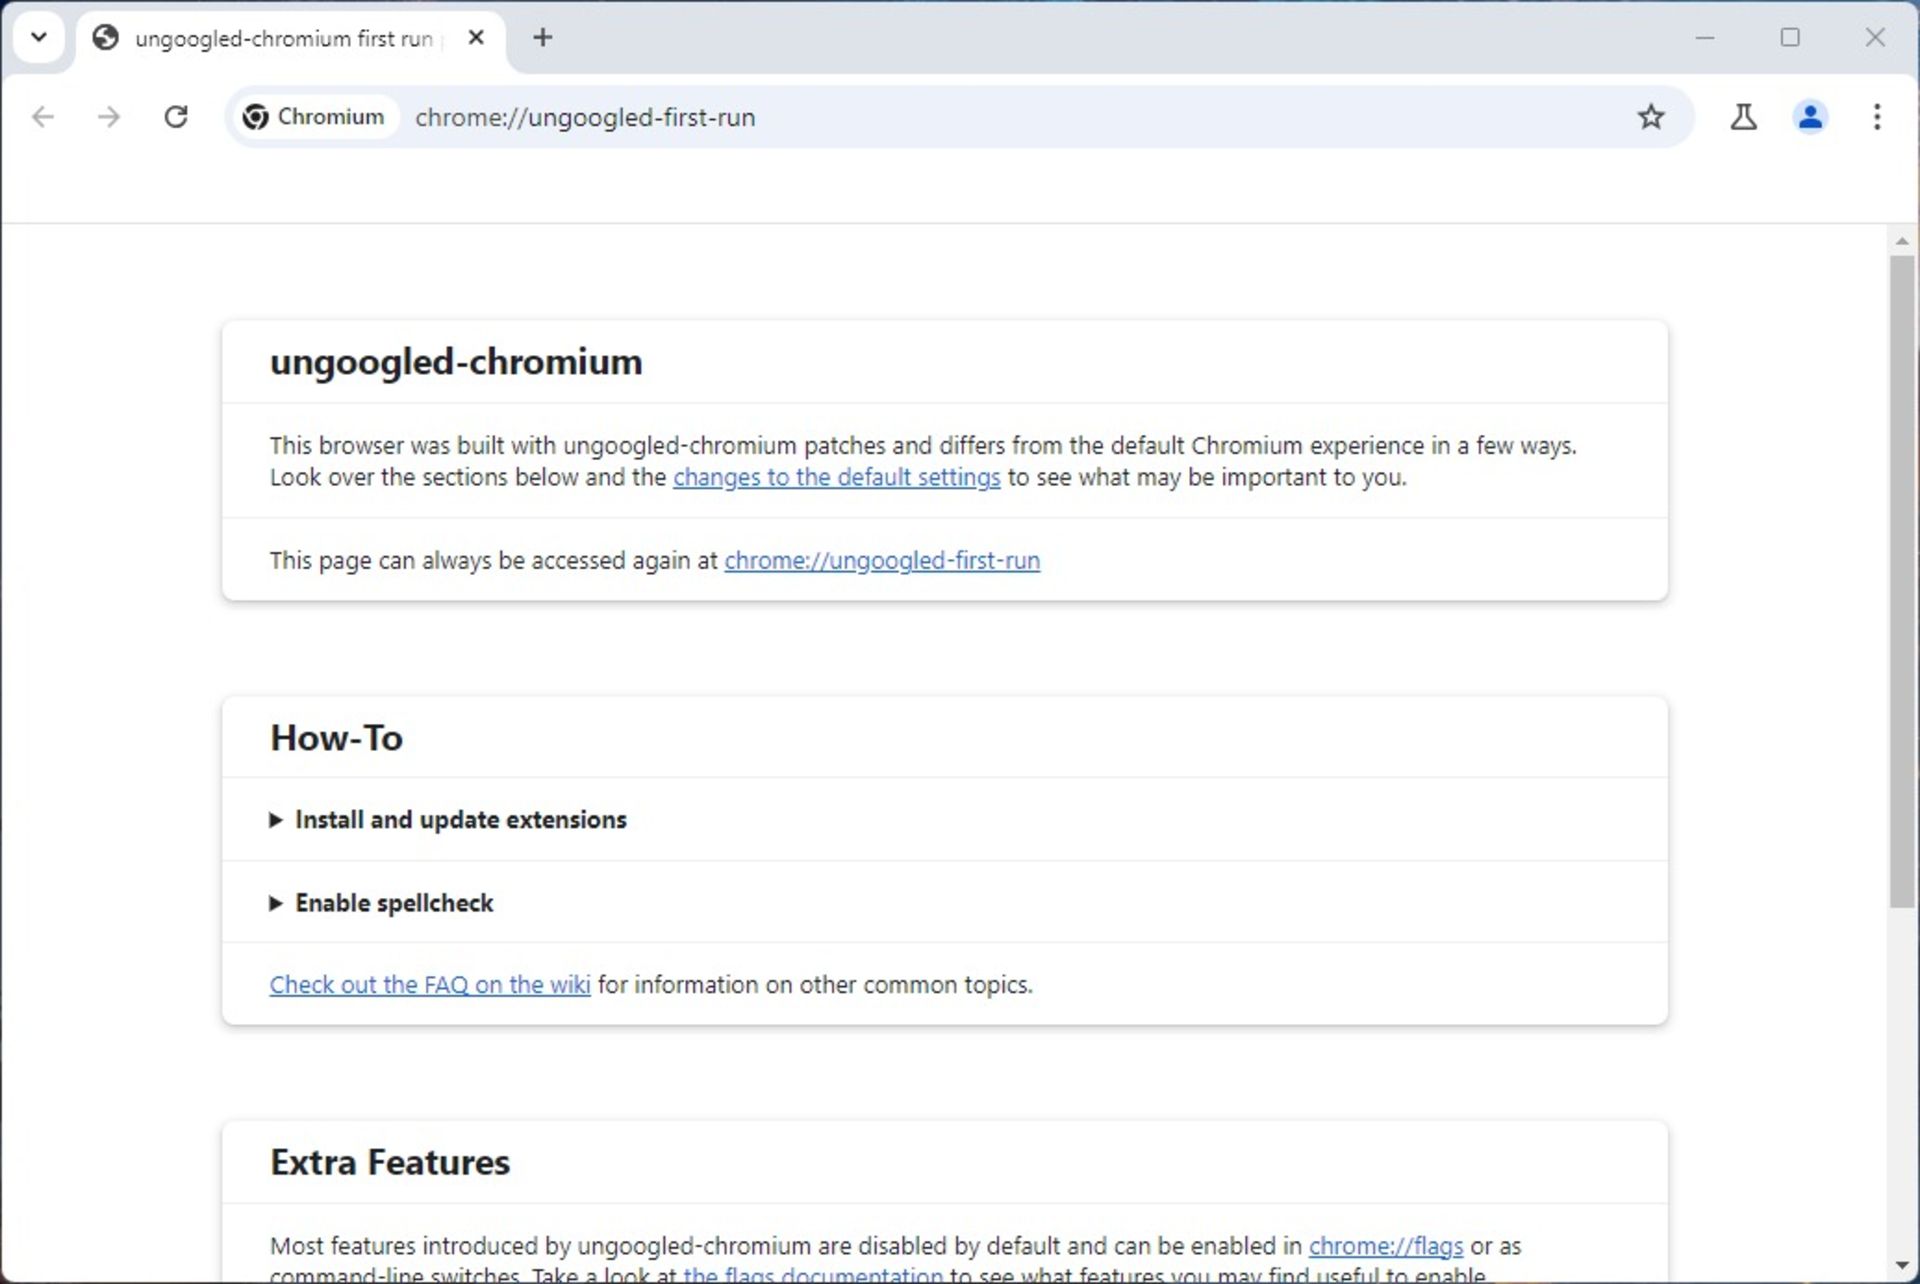Click the Extra Features heading
Viewport: 1920px width, 1284px height.
click(390, 1162)
